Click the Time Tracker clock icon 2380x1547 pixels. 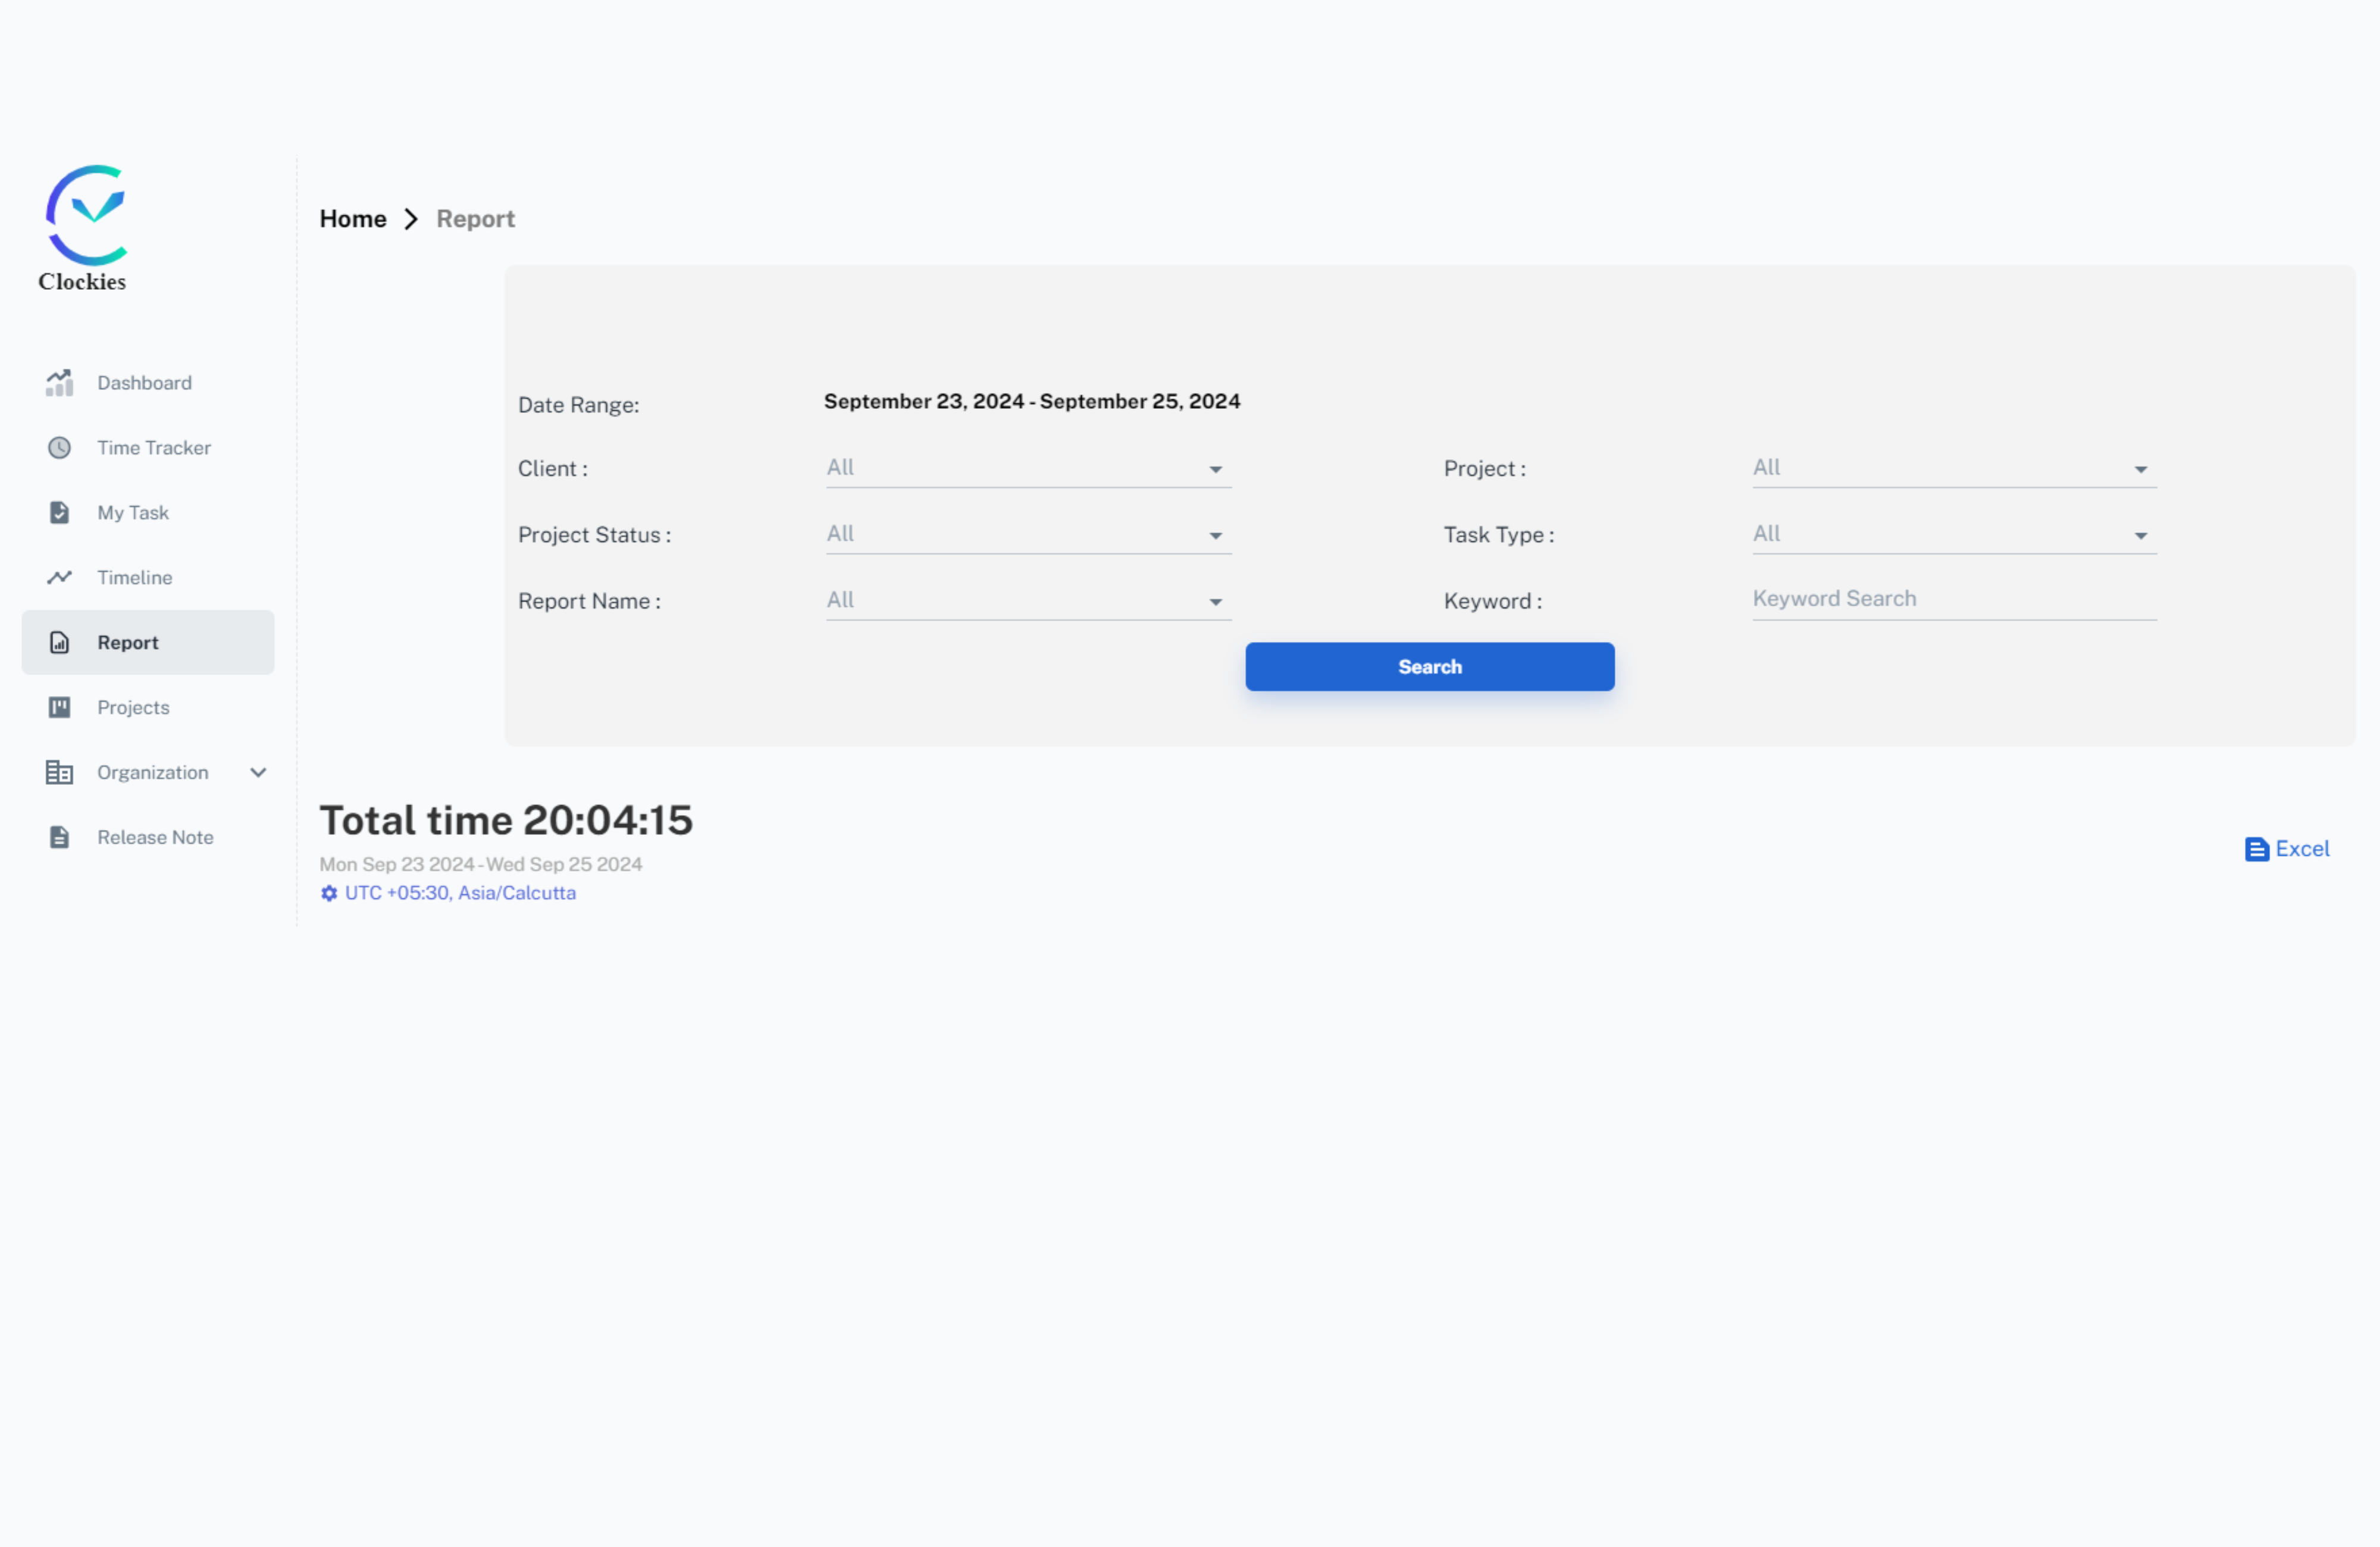coord(59,448)
